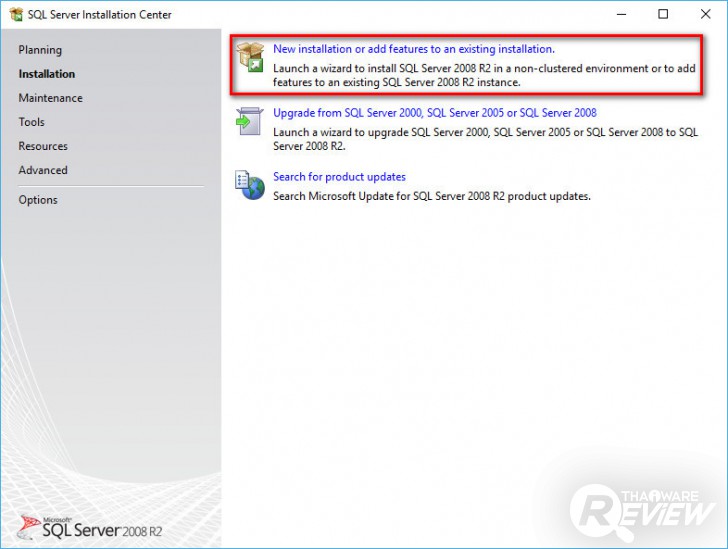Minimize the Installation Center window
Screen dimensions: 728x549
click(x=621, y=14)
